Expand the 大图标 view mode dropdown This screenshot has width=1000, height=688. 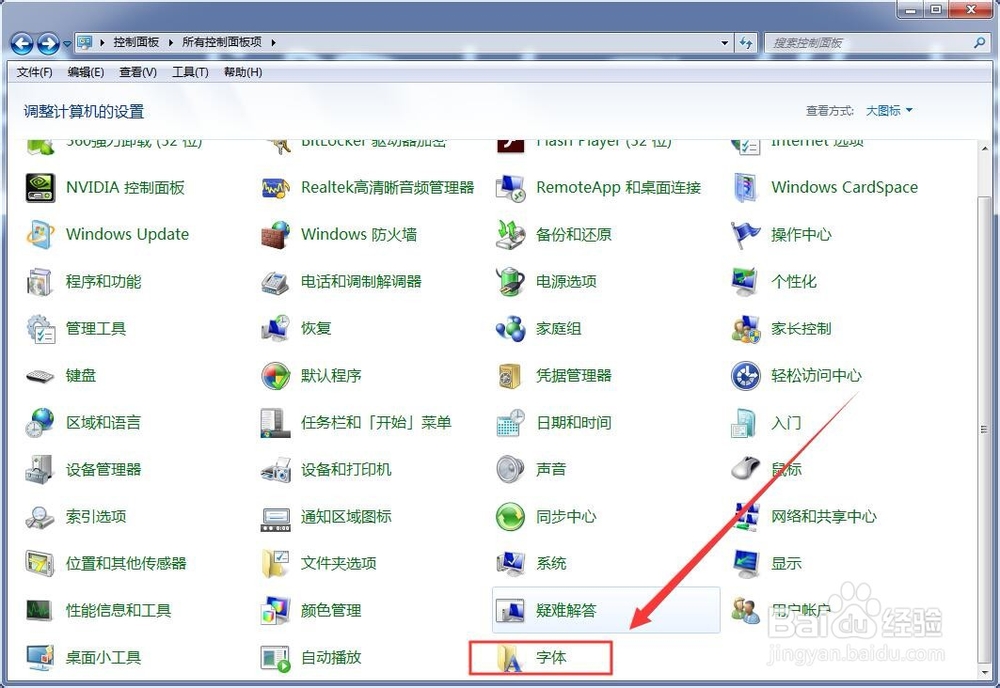coord(889,110)
